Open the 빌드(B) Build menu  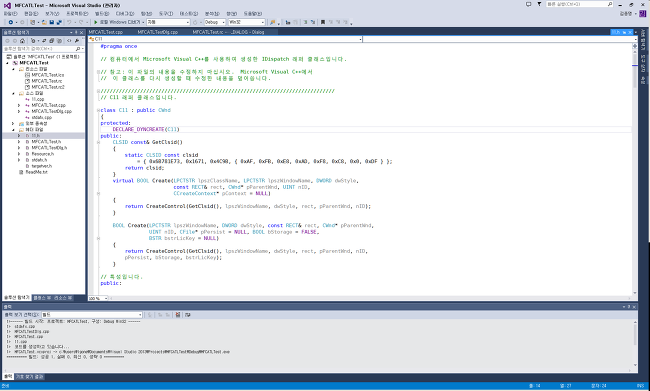pos(102,14)
